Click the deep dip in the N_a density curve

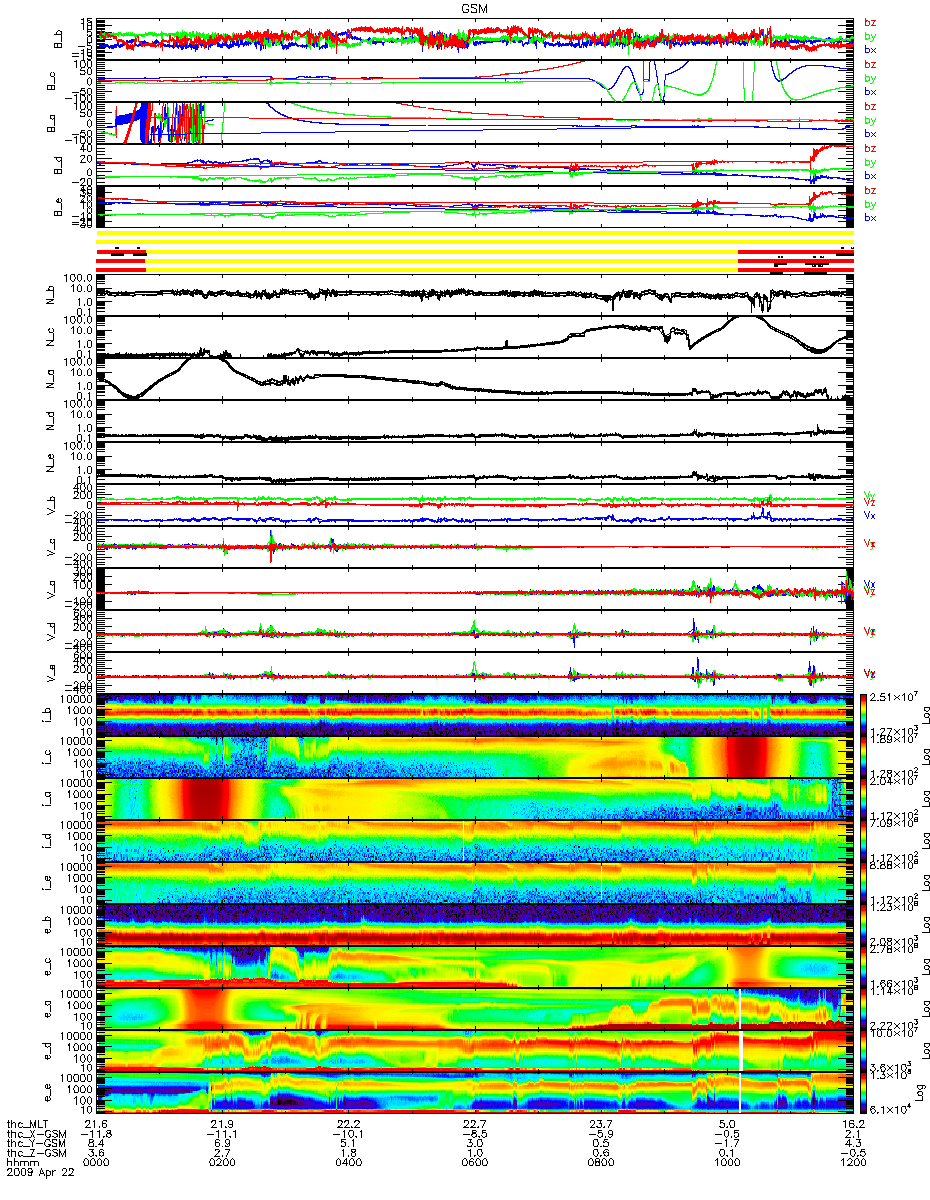pyautogui.click(x=133, y=396)
